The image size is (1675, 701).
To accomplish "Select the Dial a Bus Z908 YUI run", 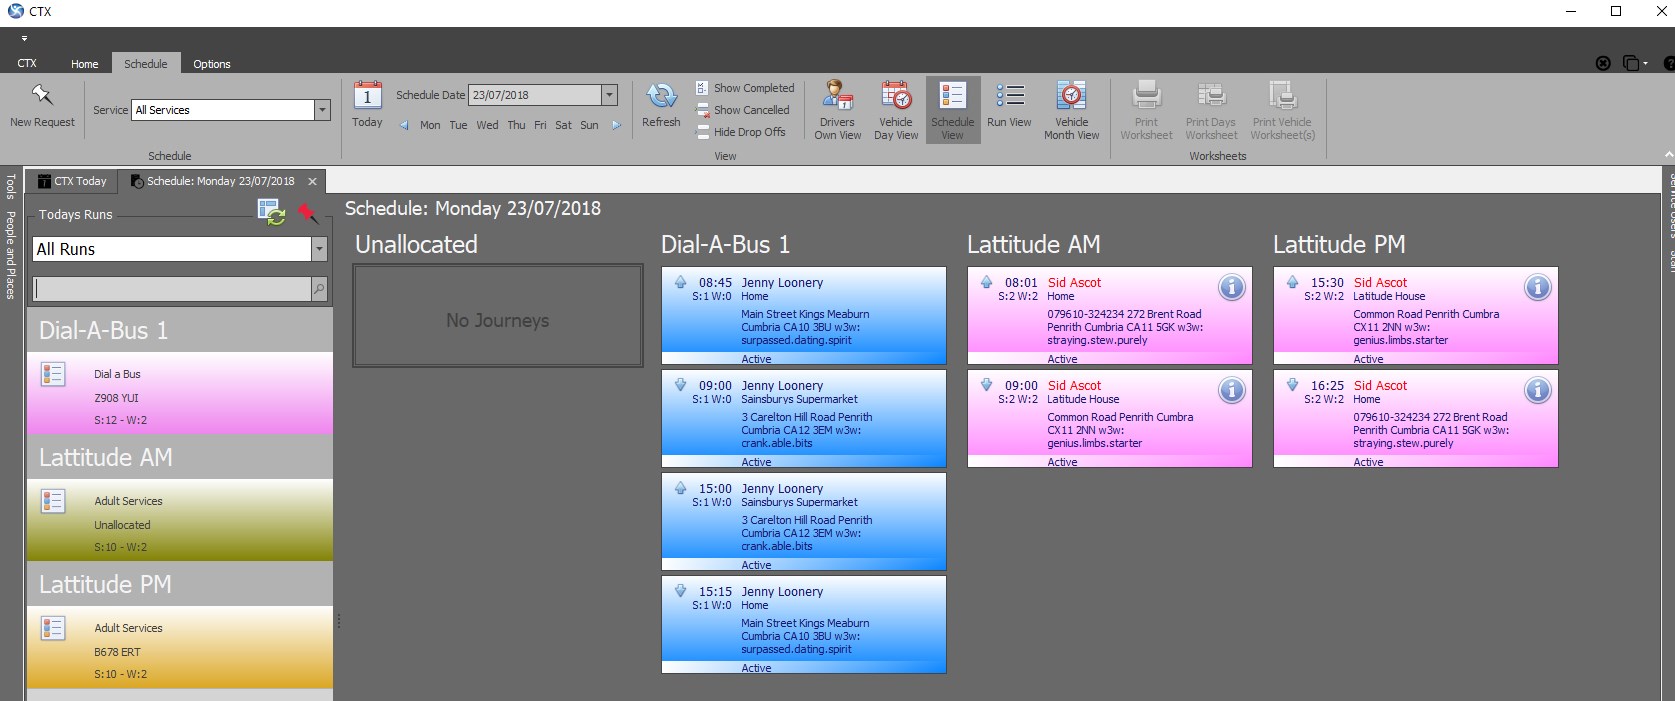I will [179, 393].
